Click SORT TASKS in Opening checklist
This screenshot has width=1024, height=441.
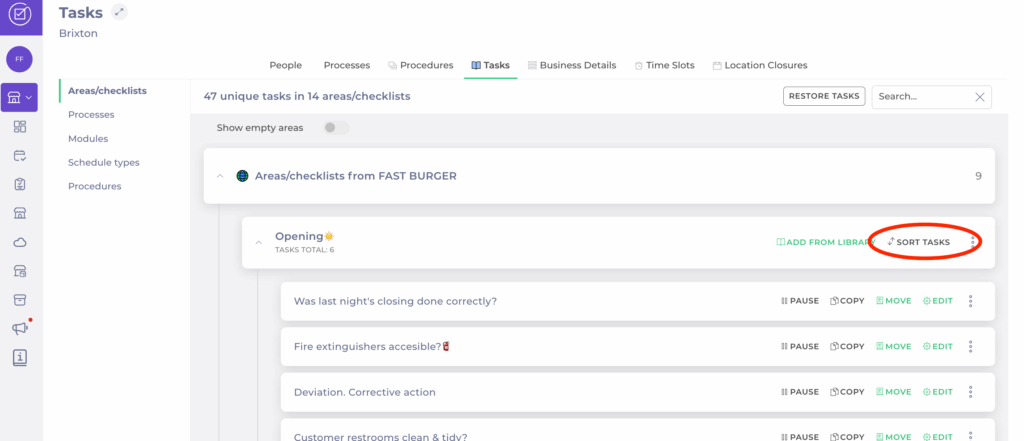[918, 242]
